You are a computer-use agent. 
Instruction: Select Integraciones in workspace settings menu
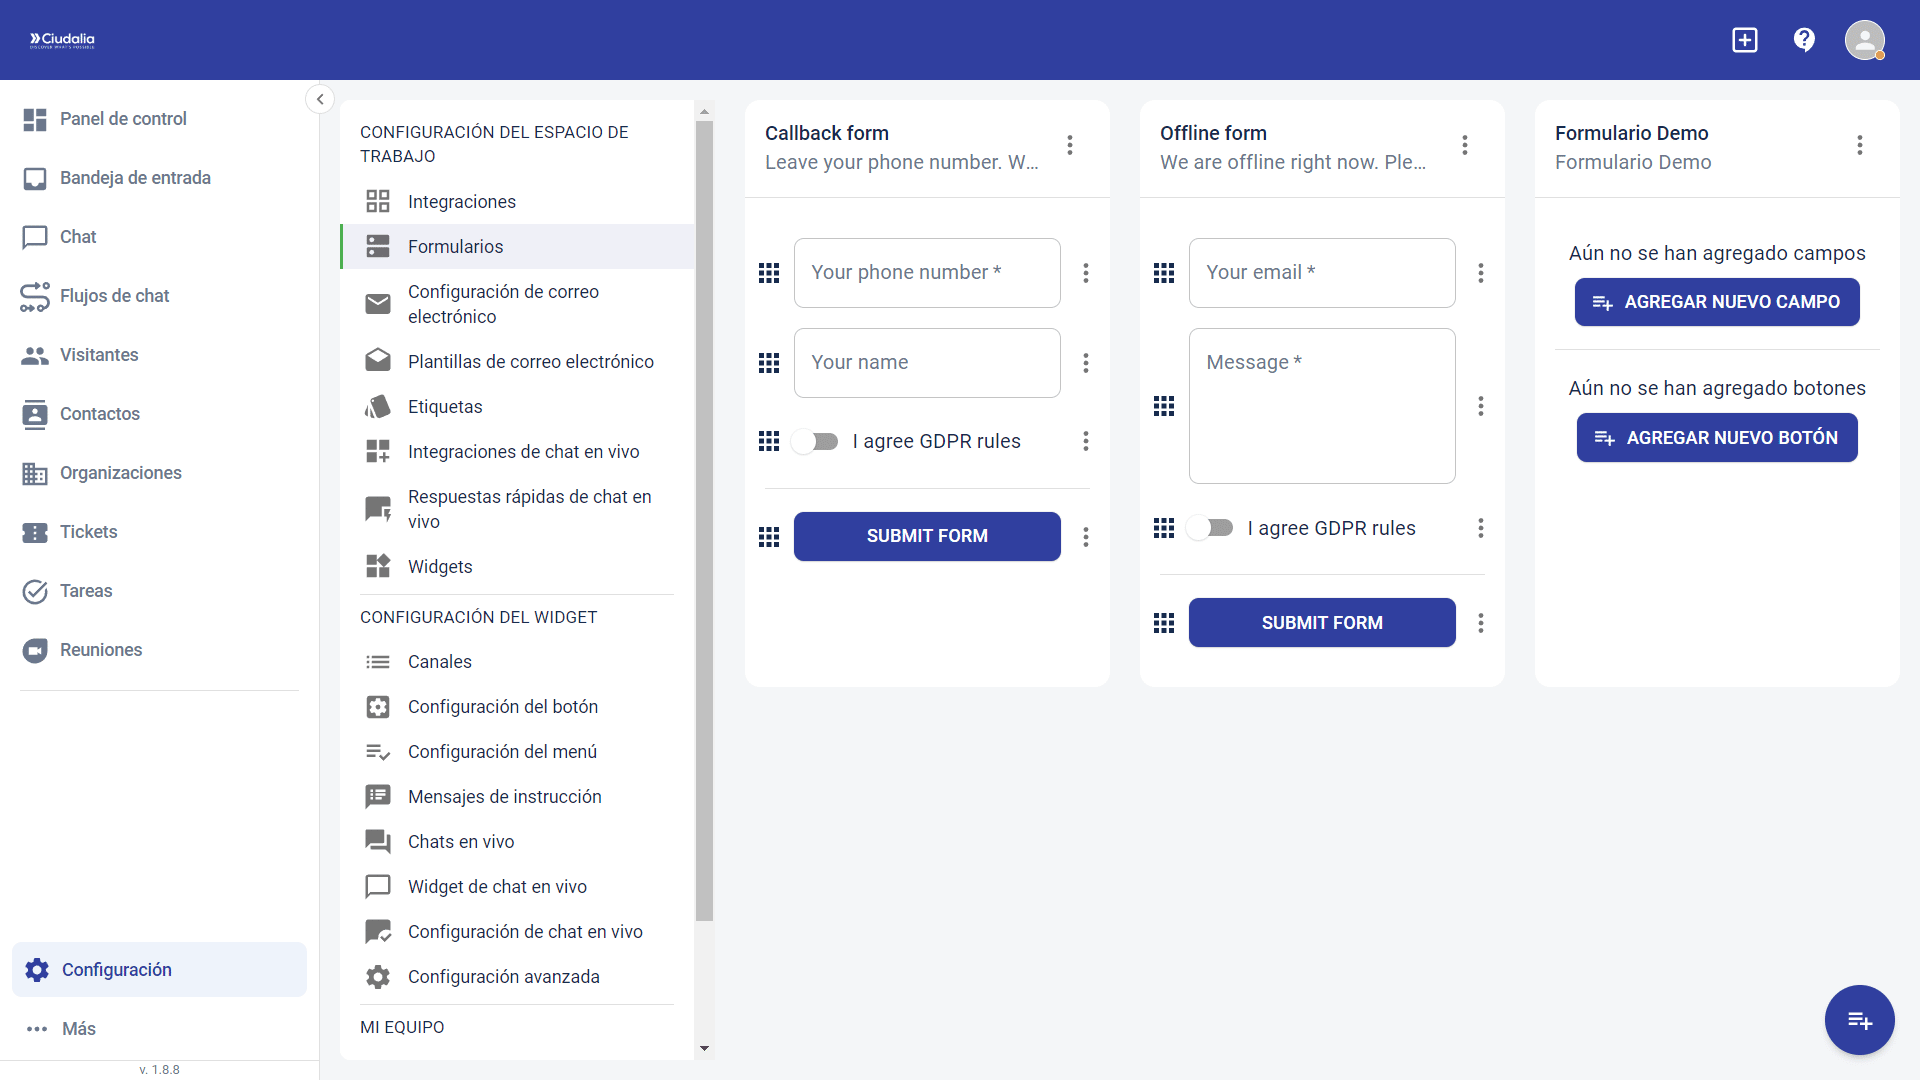pos(461,202)
